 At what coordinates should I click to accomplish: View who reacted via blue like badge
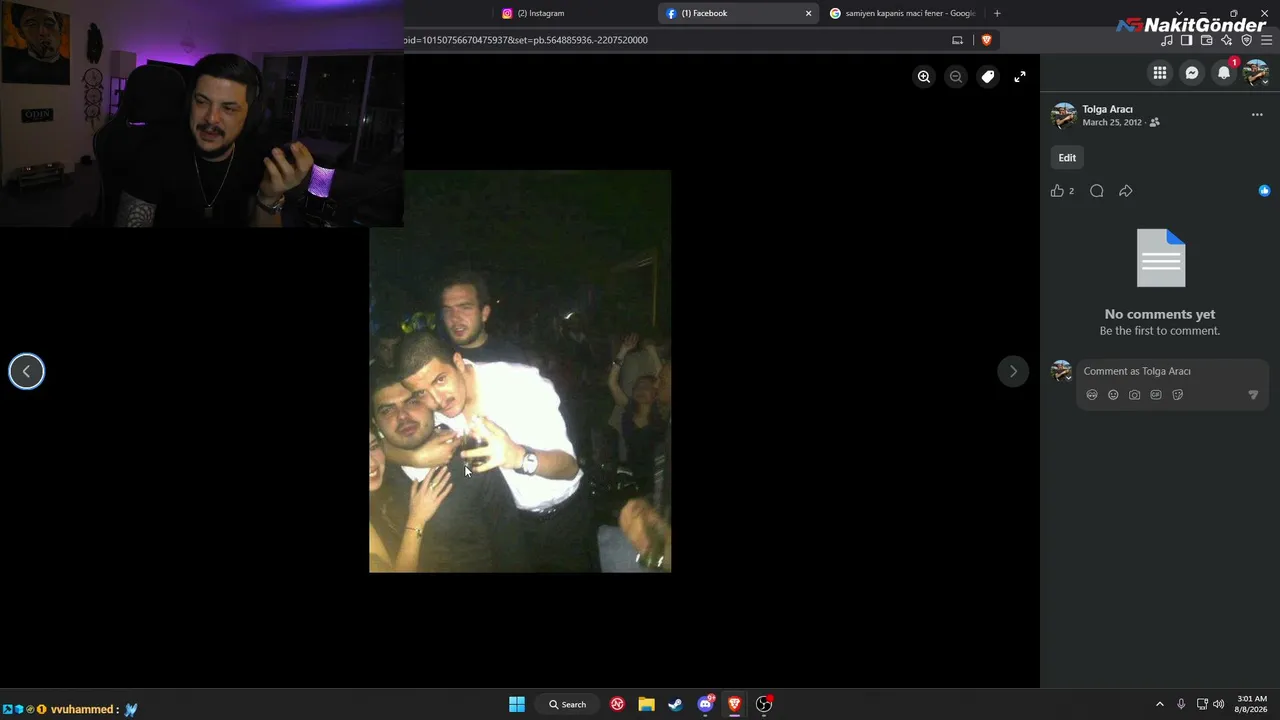1264,191
